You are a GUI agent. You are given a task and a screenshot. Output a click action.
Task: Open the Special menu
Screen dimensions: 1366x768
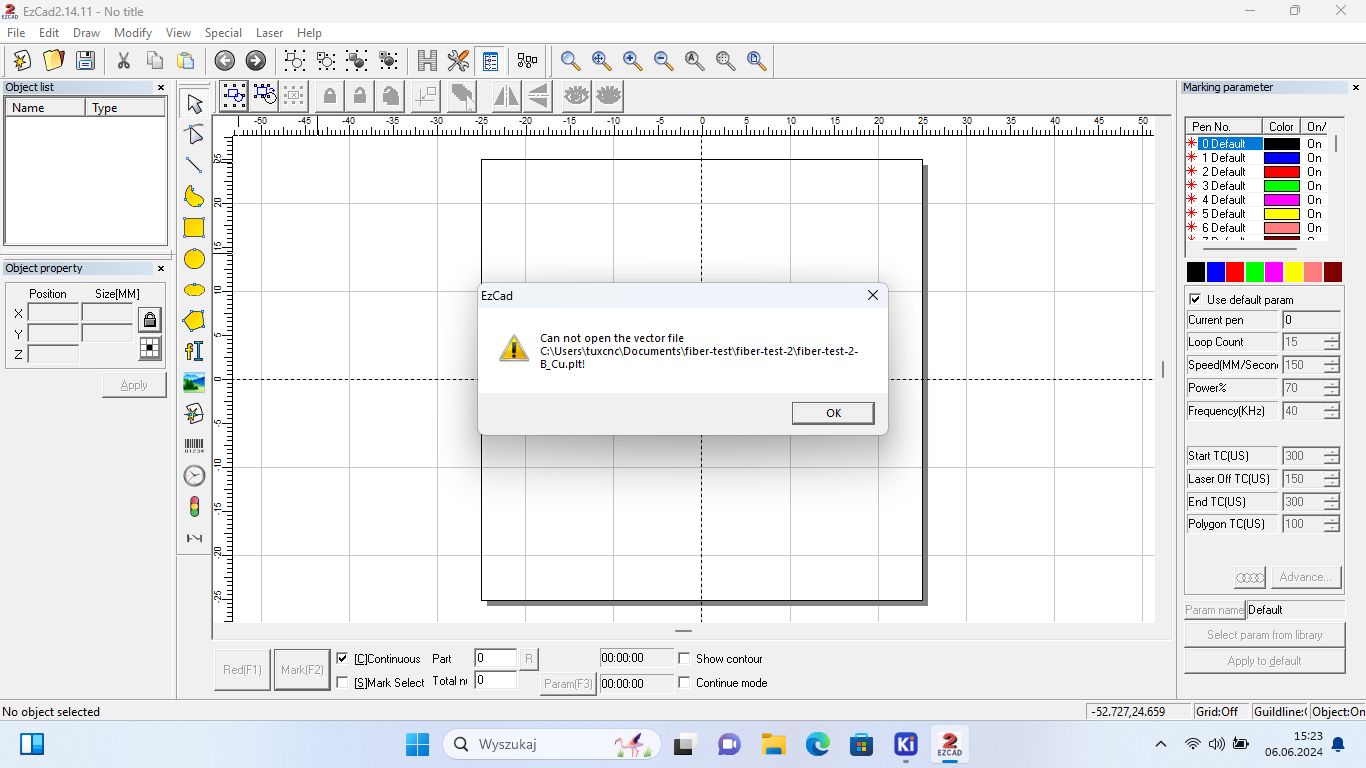click(223, 33)
